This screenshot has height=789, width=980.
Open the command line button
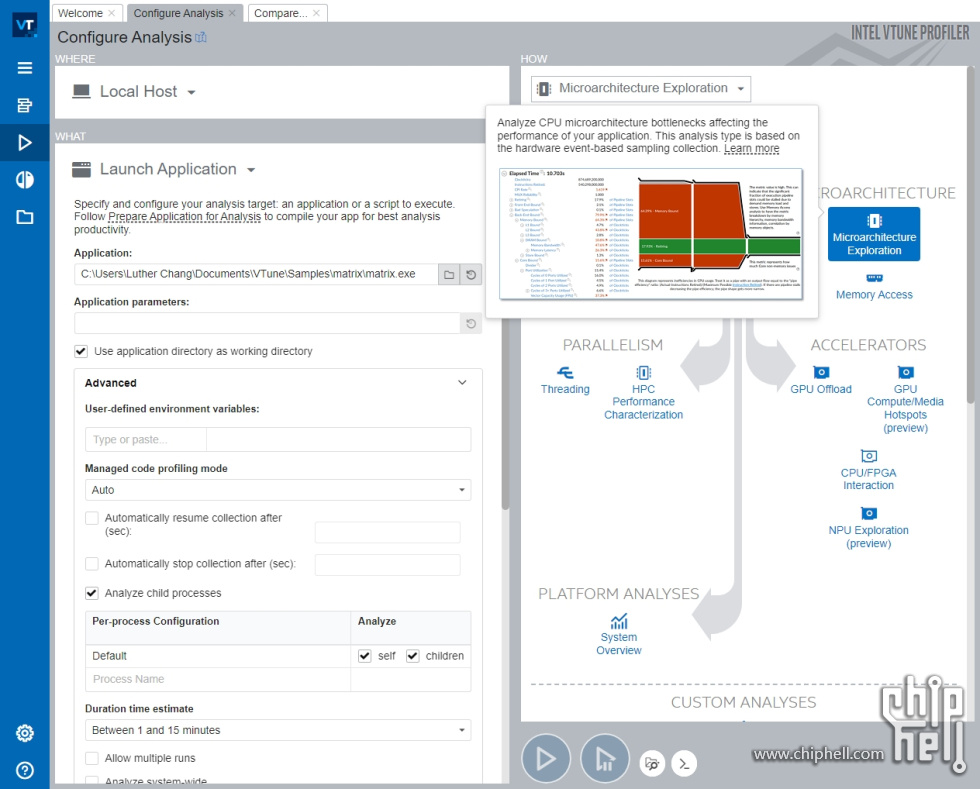tap(684, 763)
